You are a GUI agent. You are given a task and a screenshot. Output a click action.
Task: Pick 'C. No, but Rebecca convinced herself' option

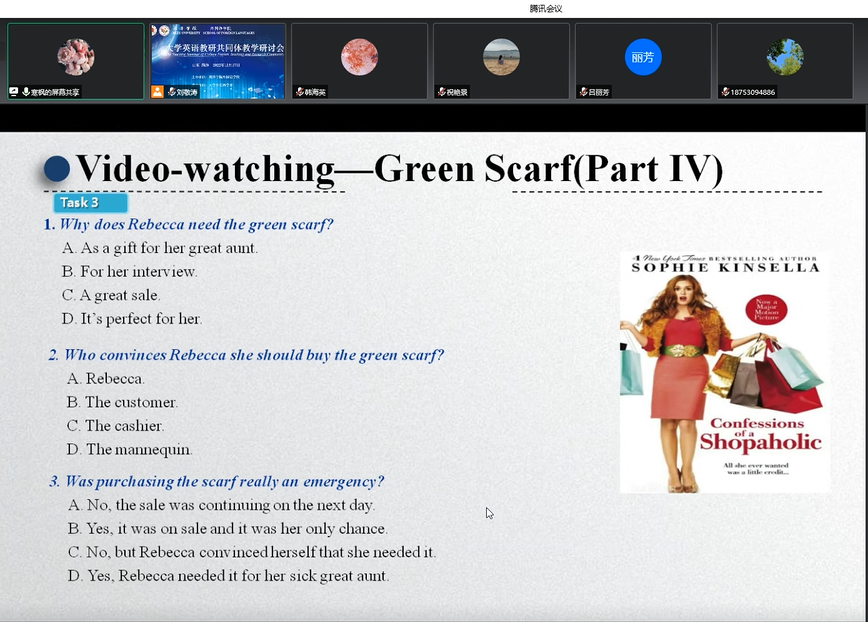[251, 552]
